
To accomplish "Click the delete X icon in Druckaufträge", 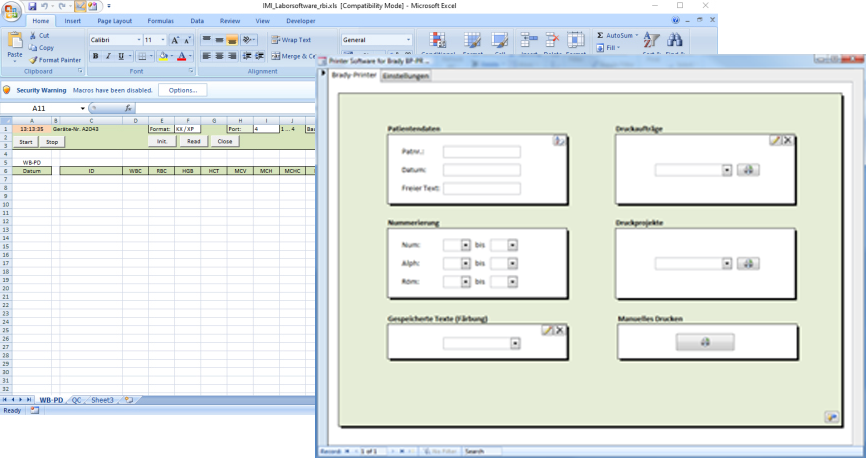I will 787,140.
